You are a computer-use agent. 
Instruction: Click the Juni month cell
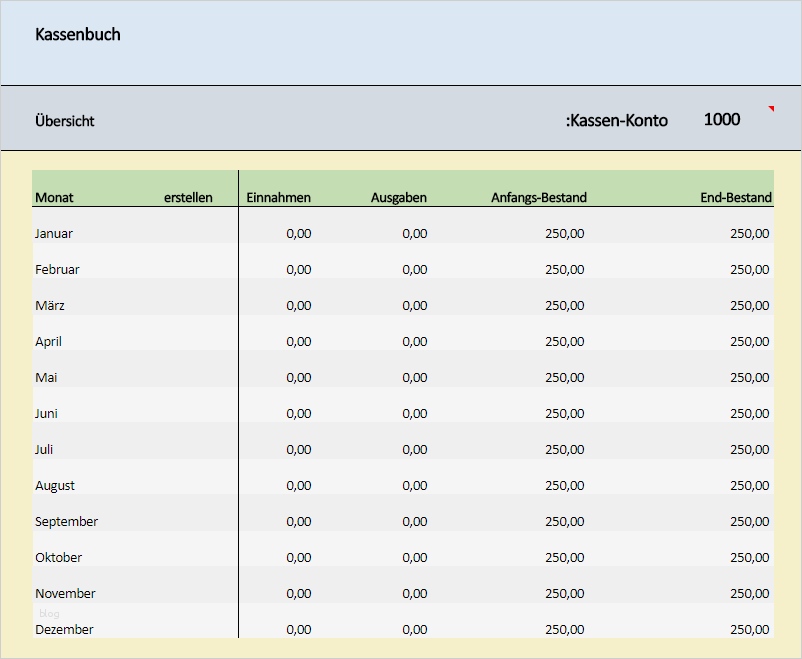tap(49, 413)
